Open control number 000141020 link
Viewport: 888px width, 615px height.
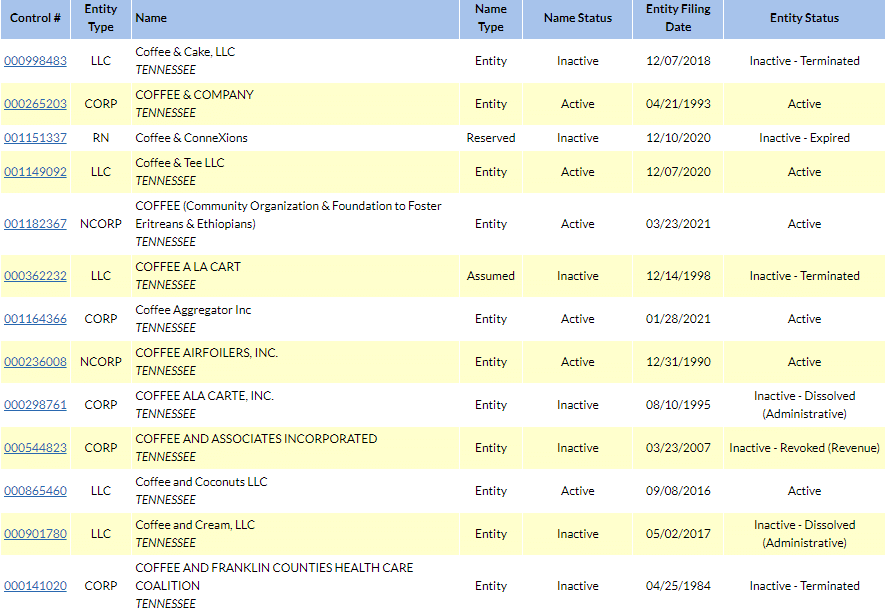[35, 586]
